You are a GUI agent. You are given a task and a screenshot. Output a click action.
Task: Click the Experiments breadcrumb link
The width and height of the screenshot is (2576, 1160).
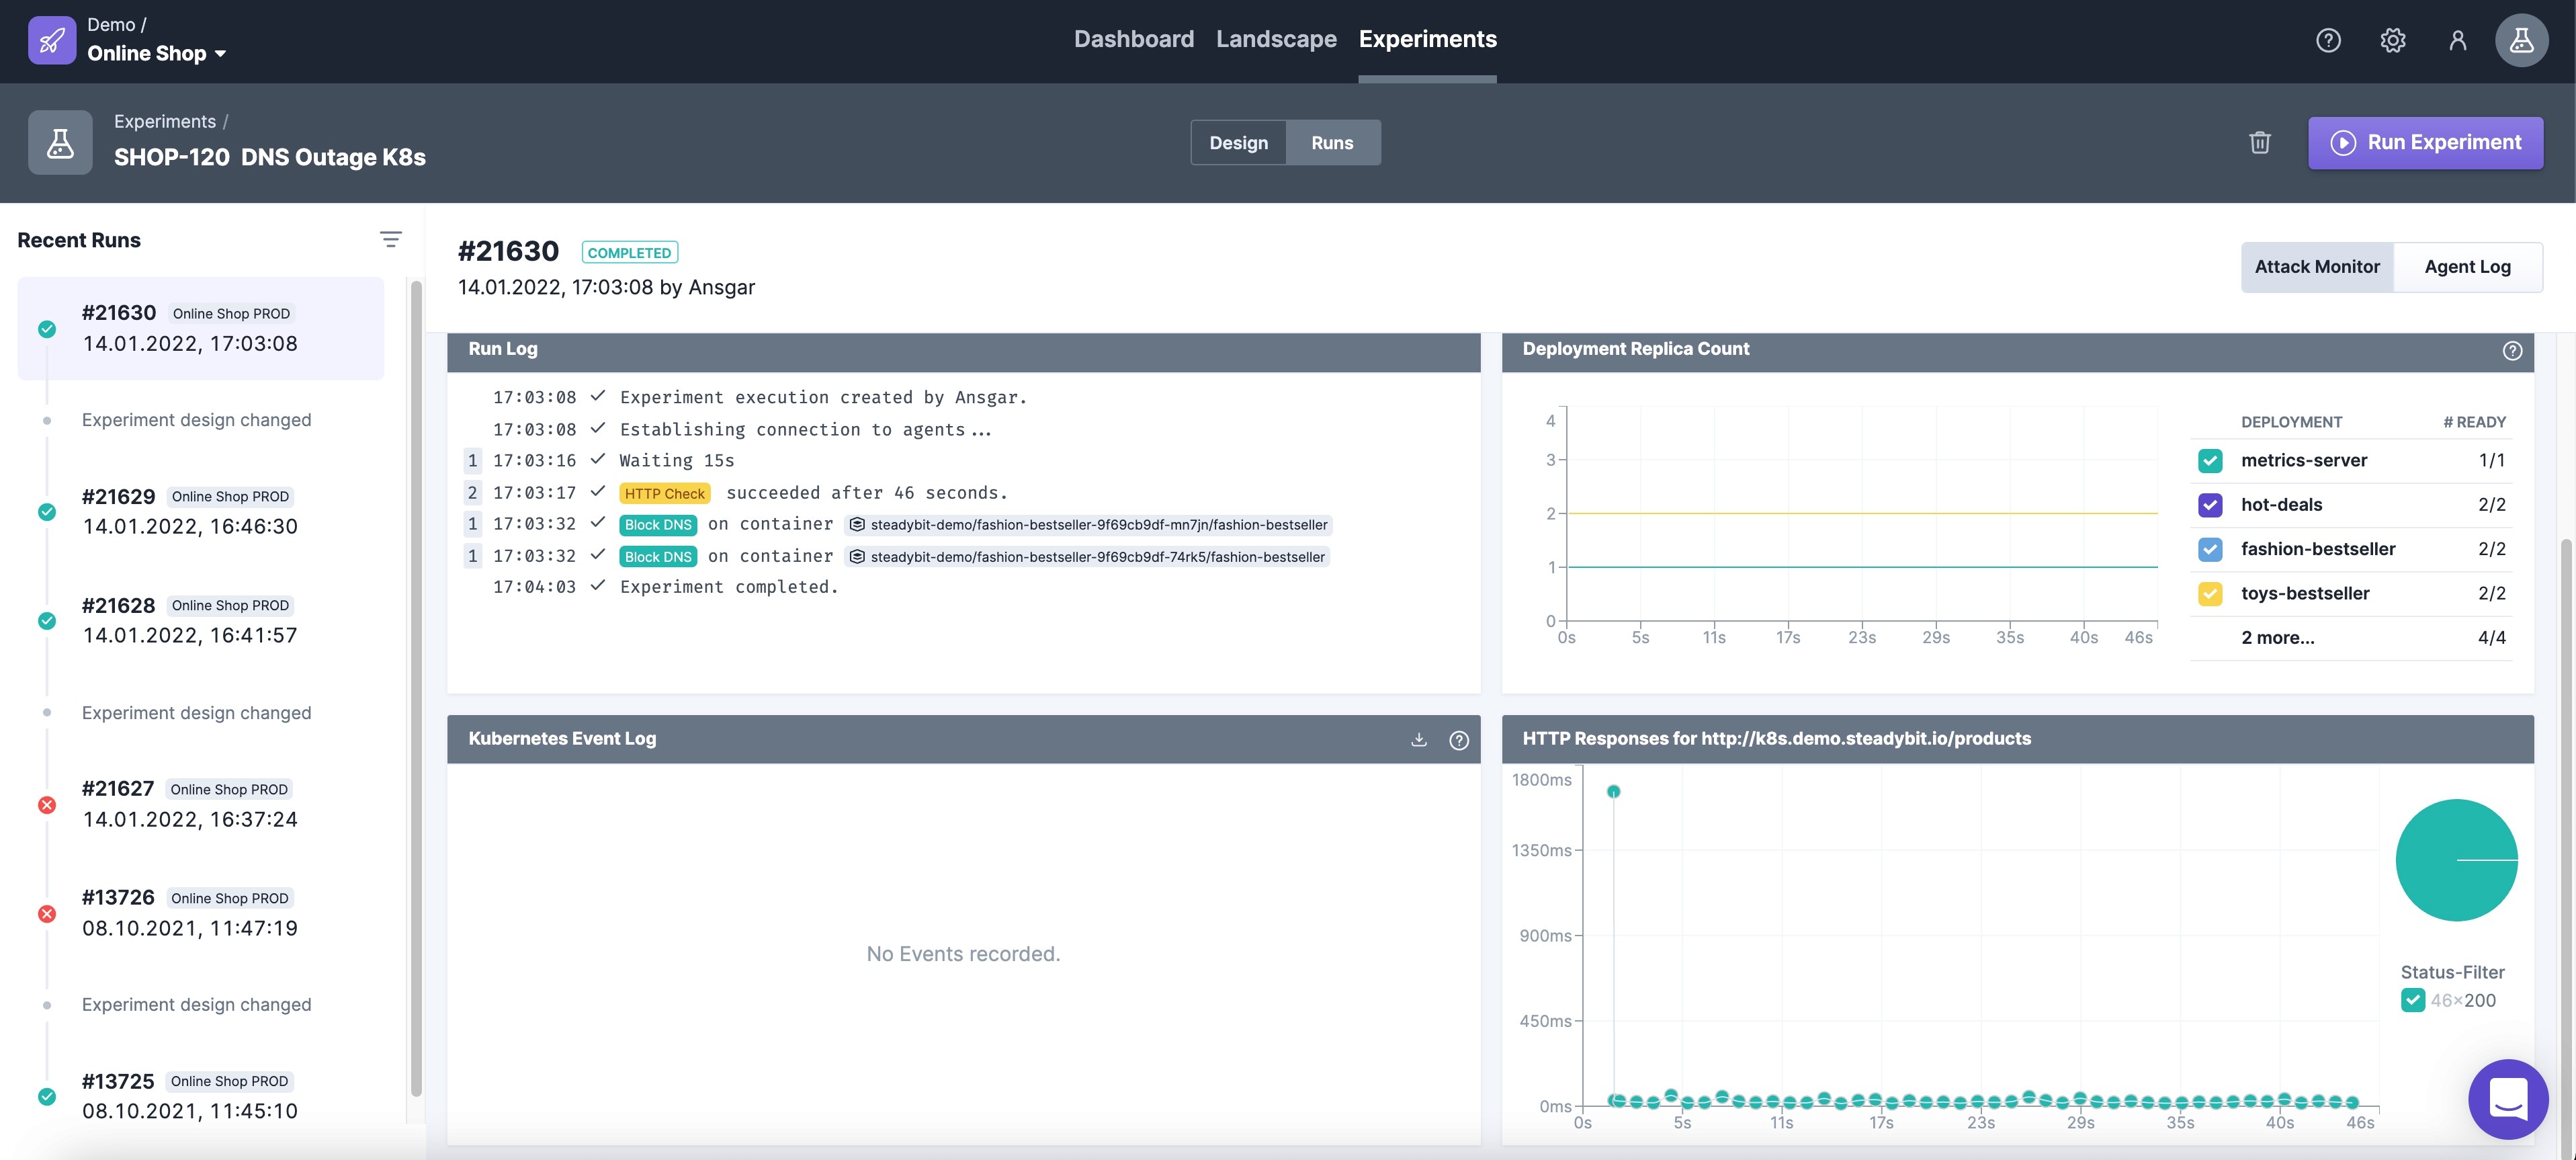pyautogui.click(x=165, y=122)
